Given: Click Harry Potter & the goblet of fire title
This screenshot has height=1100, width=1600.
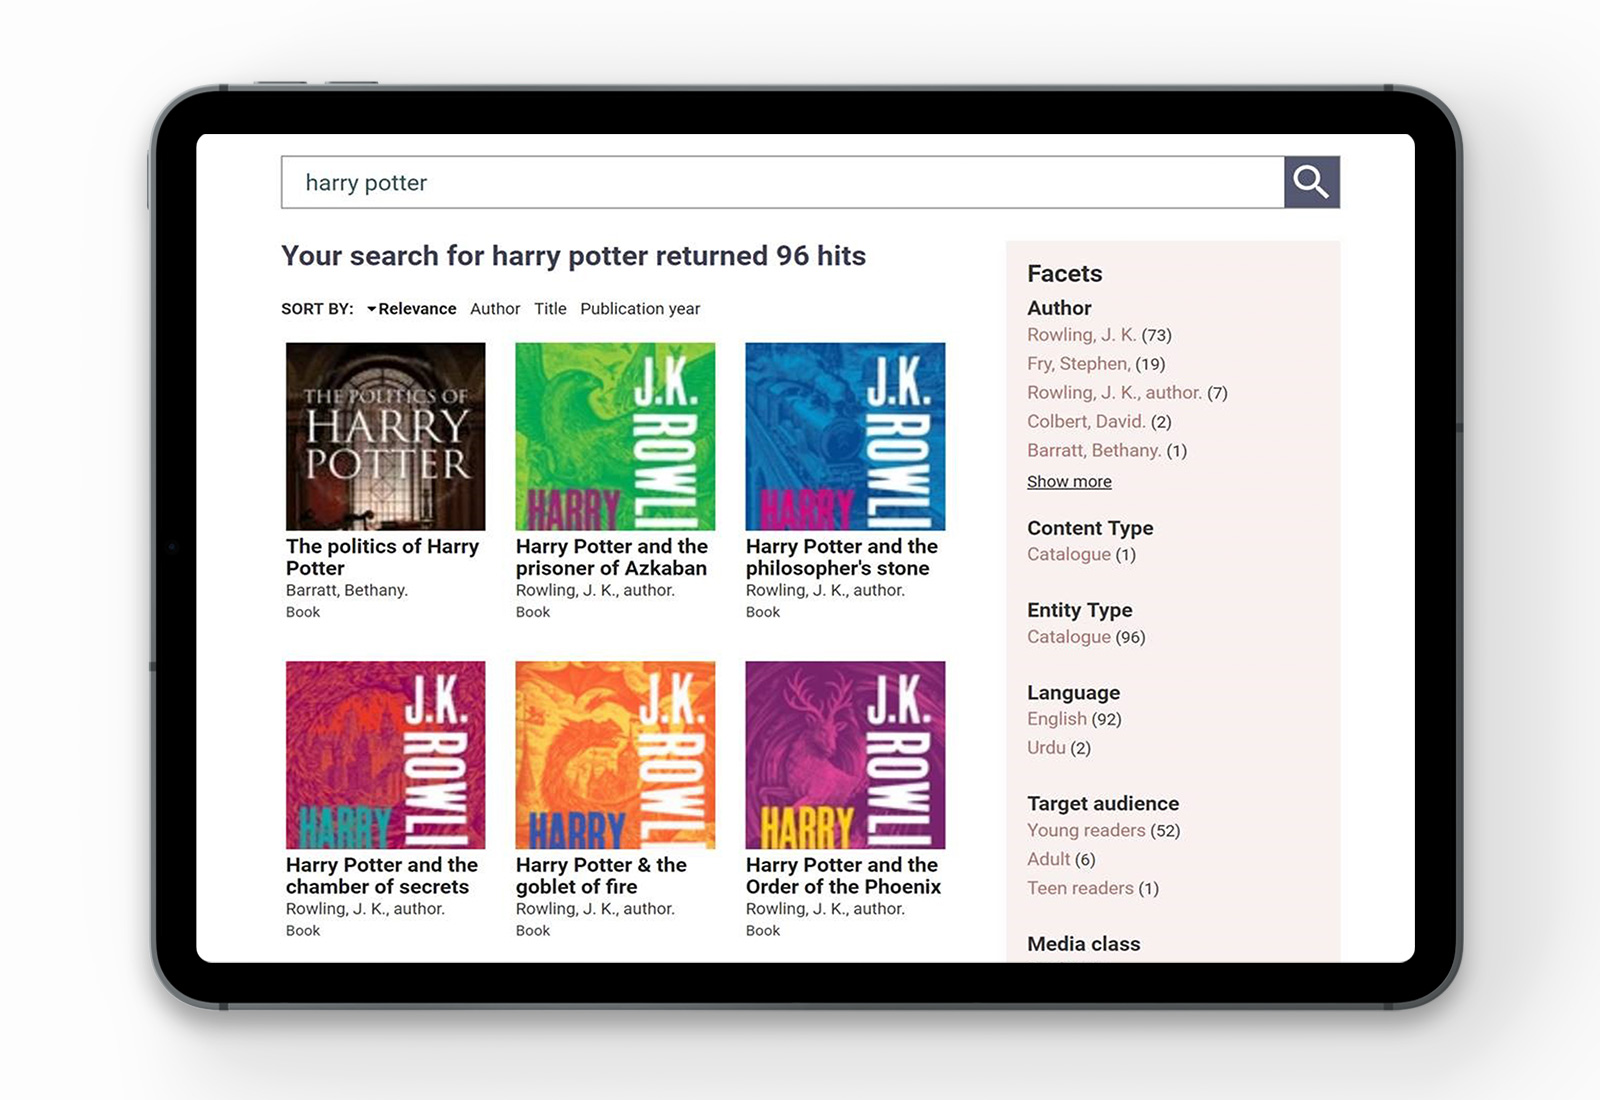Looking at the screenshot, I should pos(601,875).
